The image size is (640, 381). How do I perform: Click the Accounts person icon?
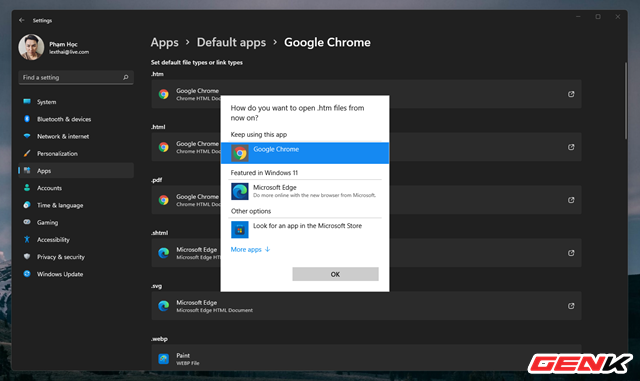tap(27, 187)
